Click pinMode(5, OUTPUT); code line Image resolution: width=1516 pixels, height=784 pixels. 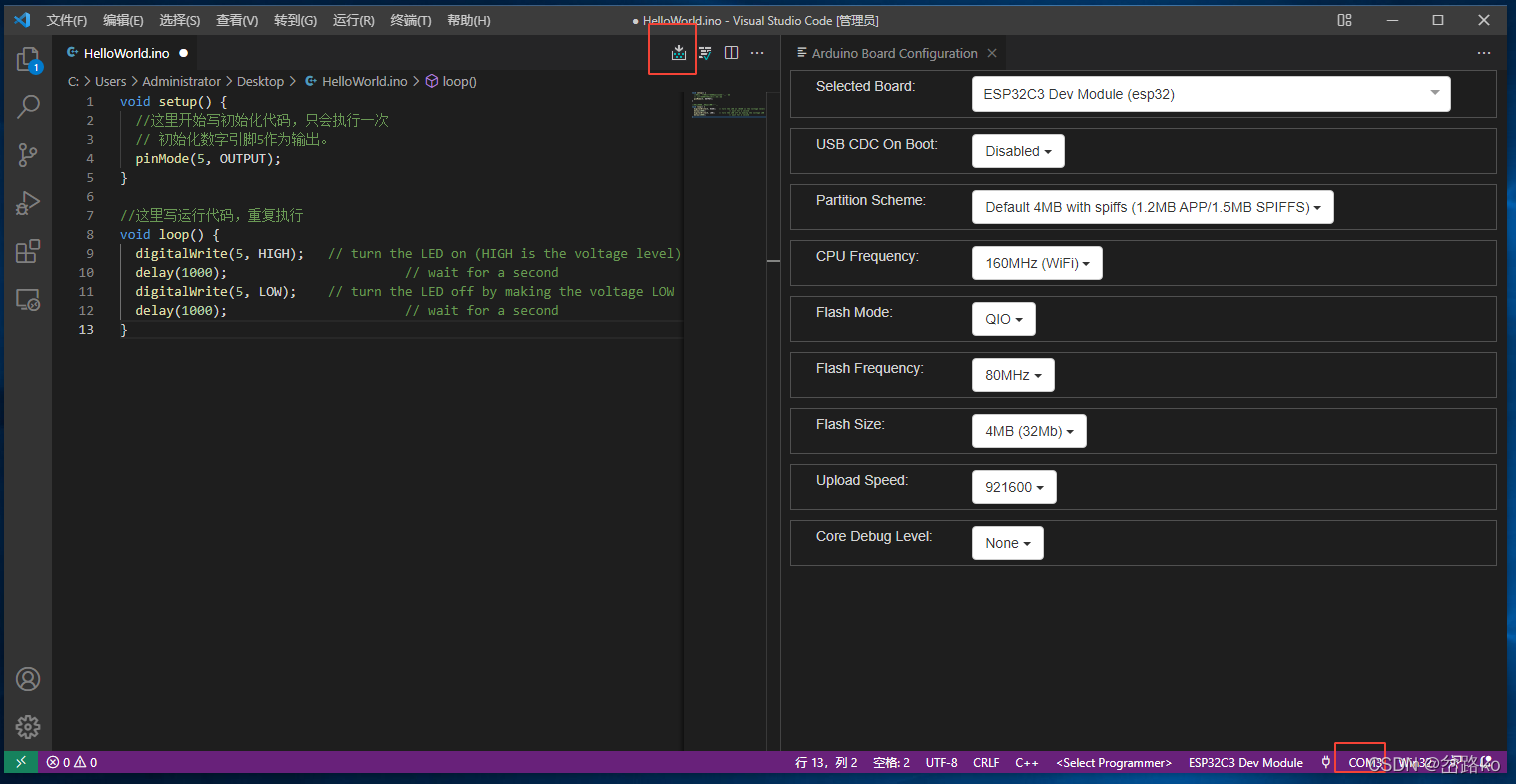[x=208, y=158]
